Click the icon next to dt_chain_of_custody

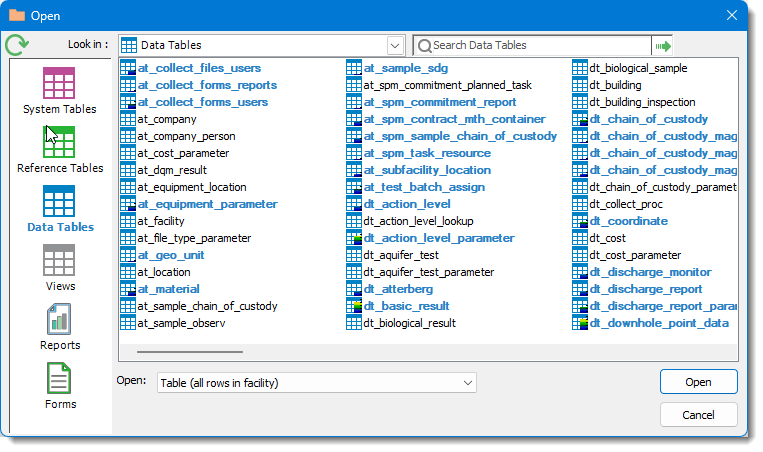click(x=580, y=119)
